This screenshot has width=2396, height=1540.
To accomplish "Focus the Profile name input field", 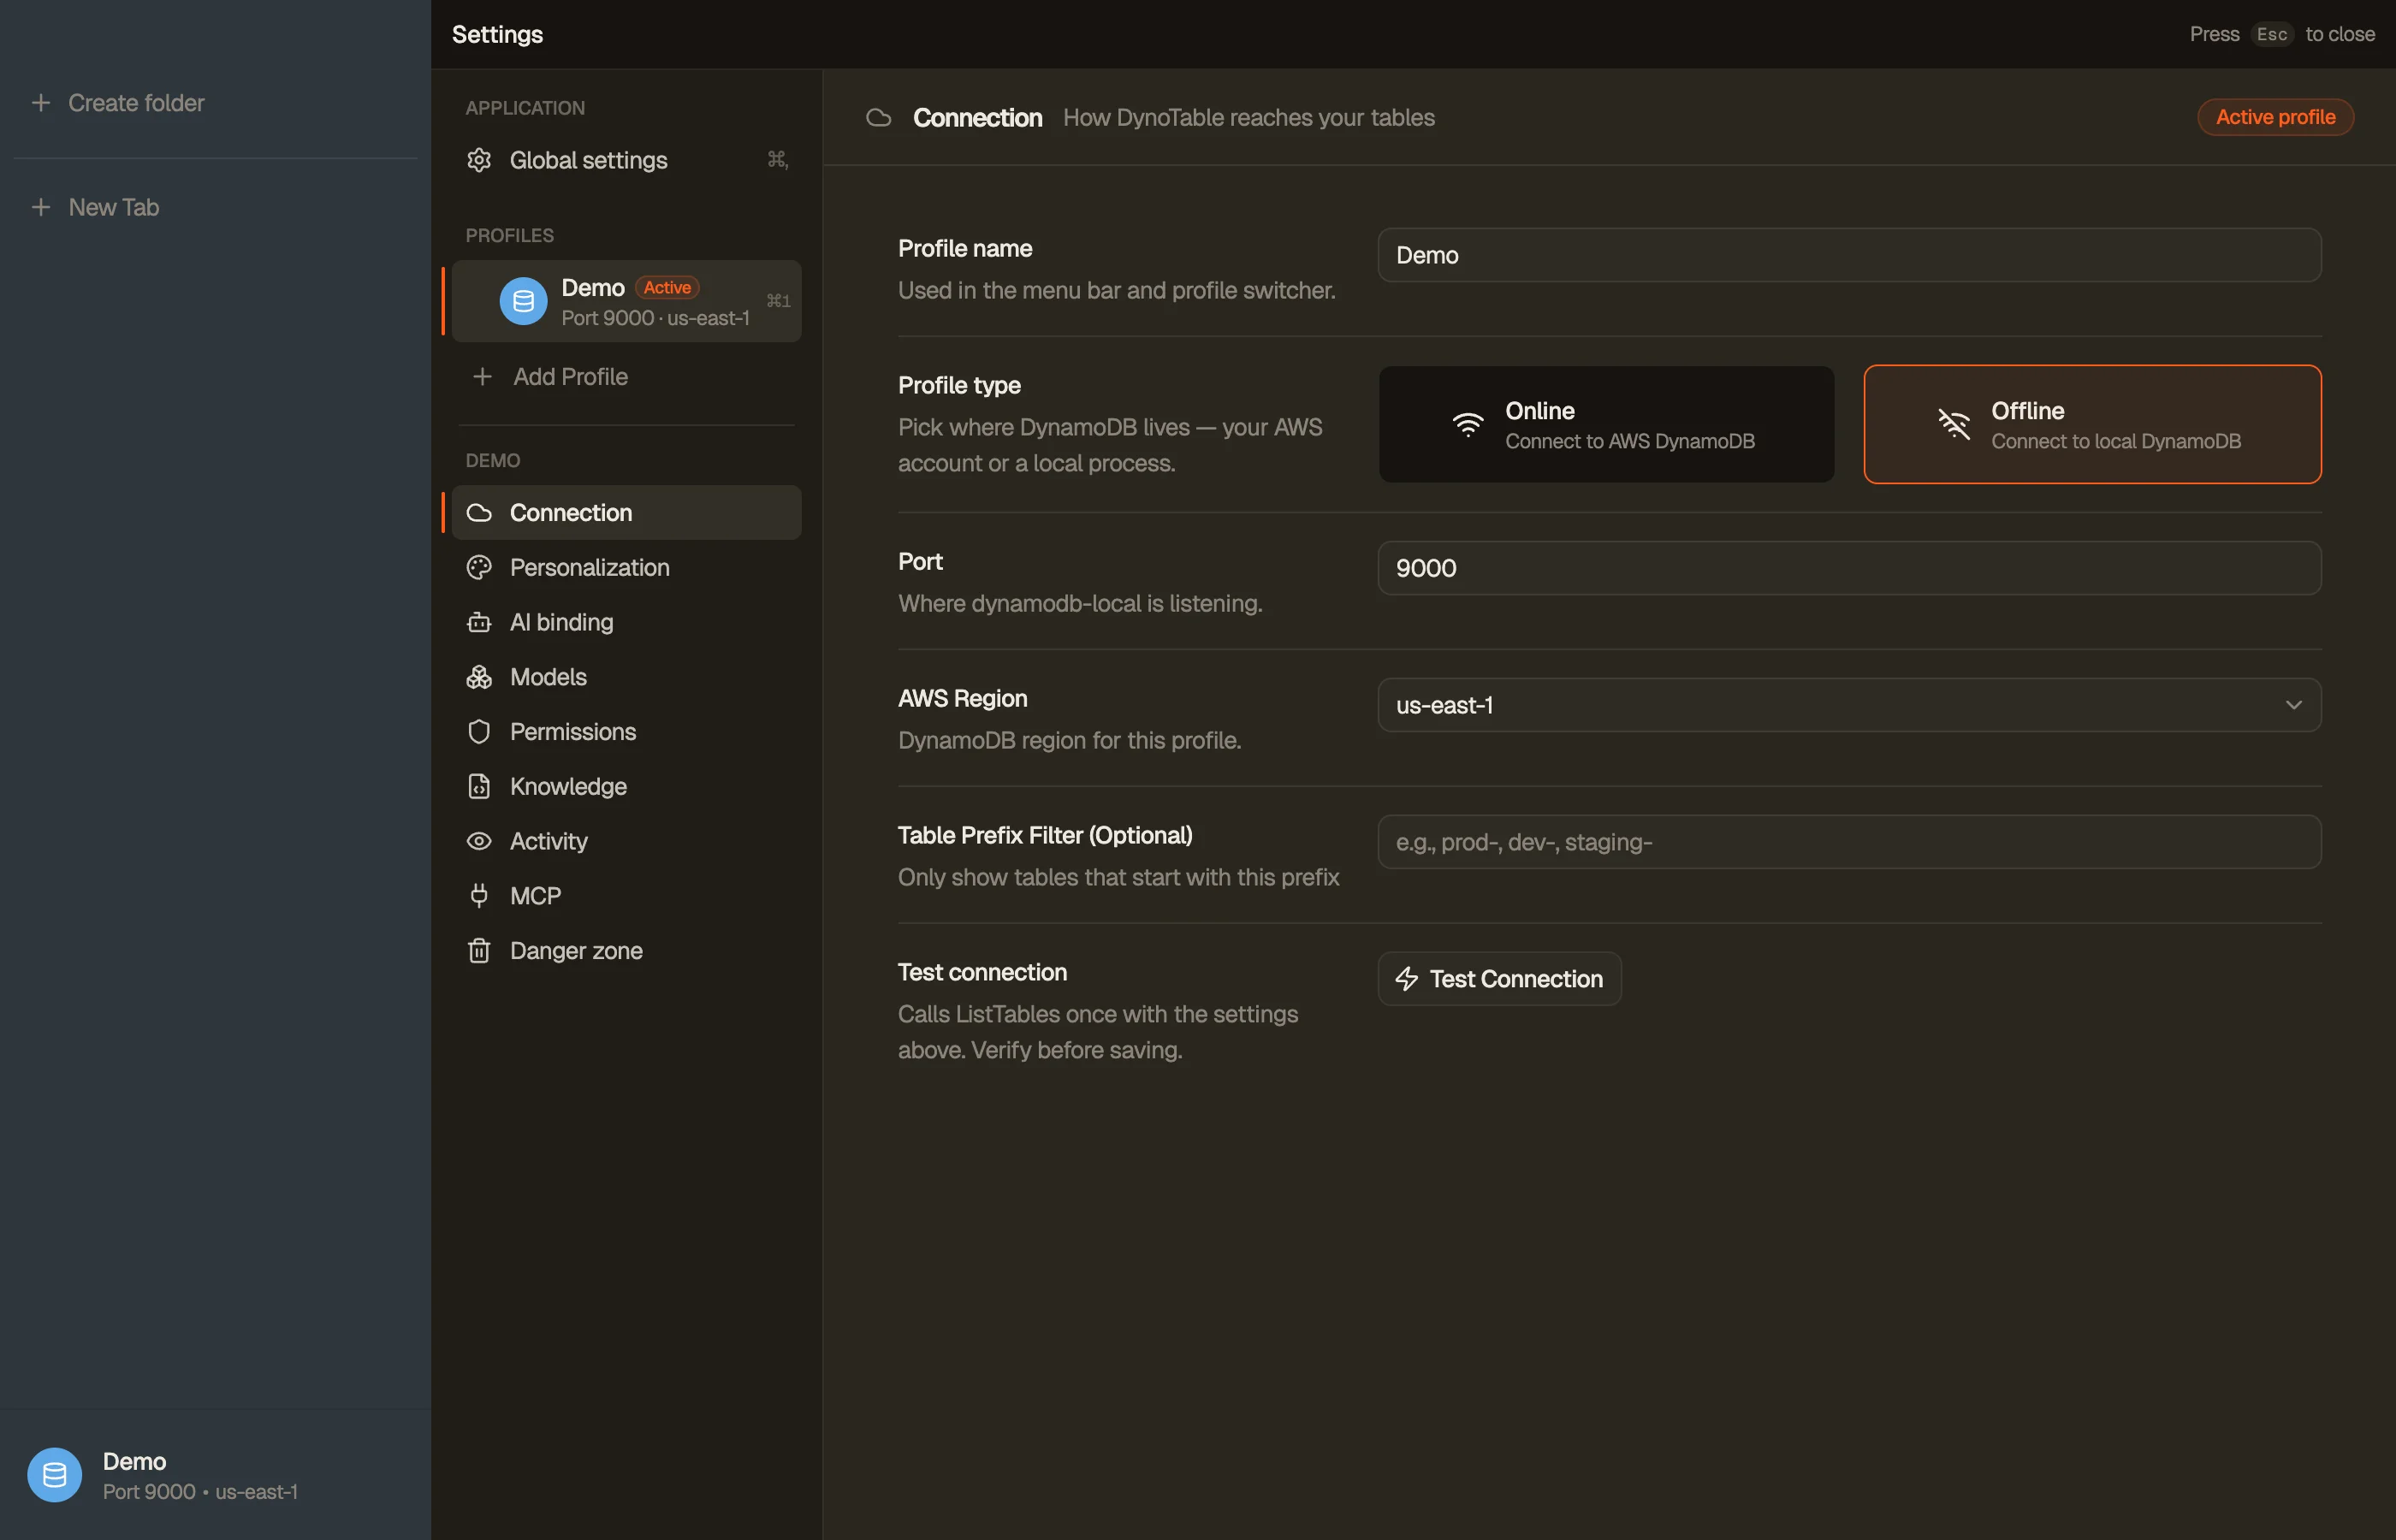I will tap(1849, 255).
